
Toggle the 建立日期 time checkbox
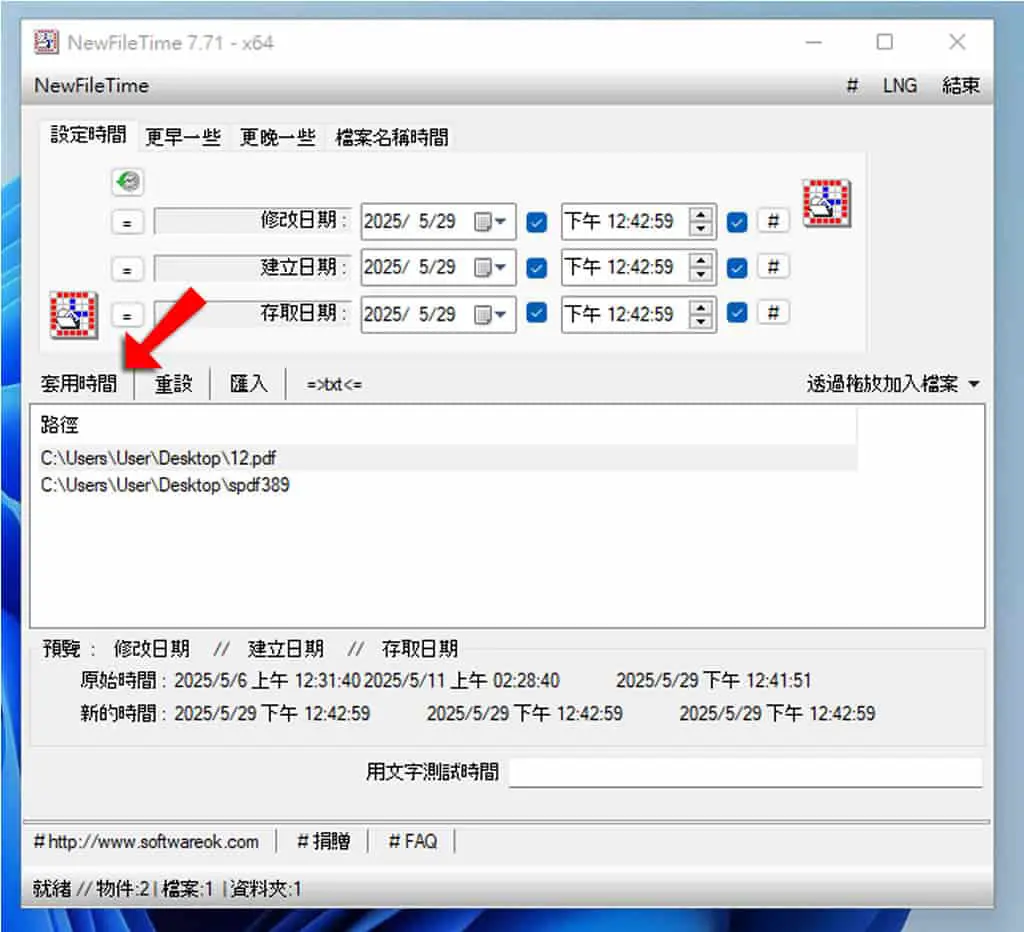click(737, 268)
